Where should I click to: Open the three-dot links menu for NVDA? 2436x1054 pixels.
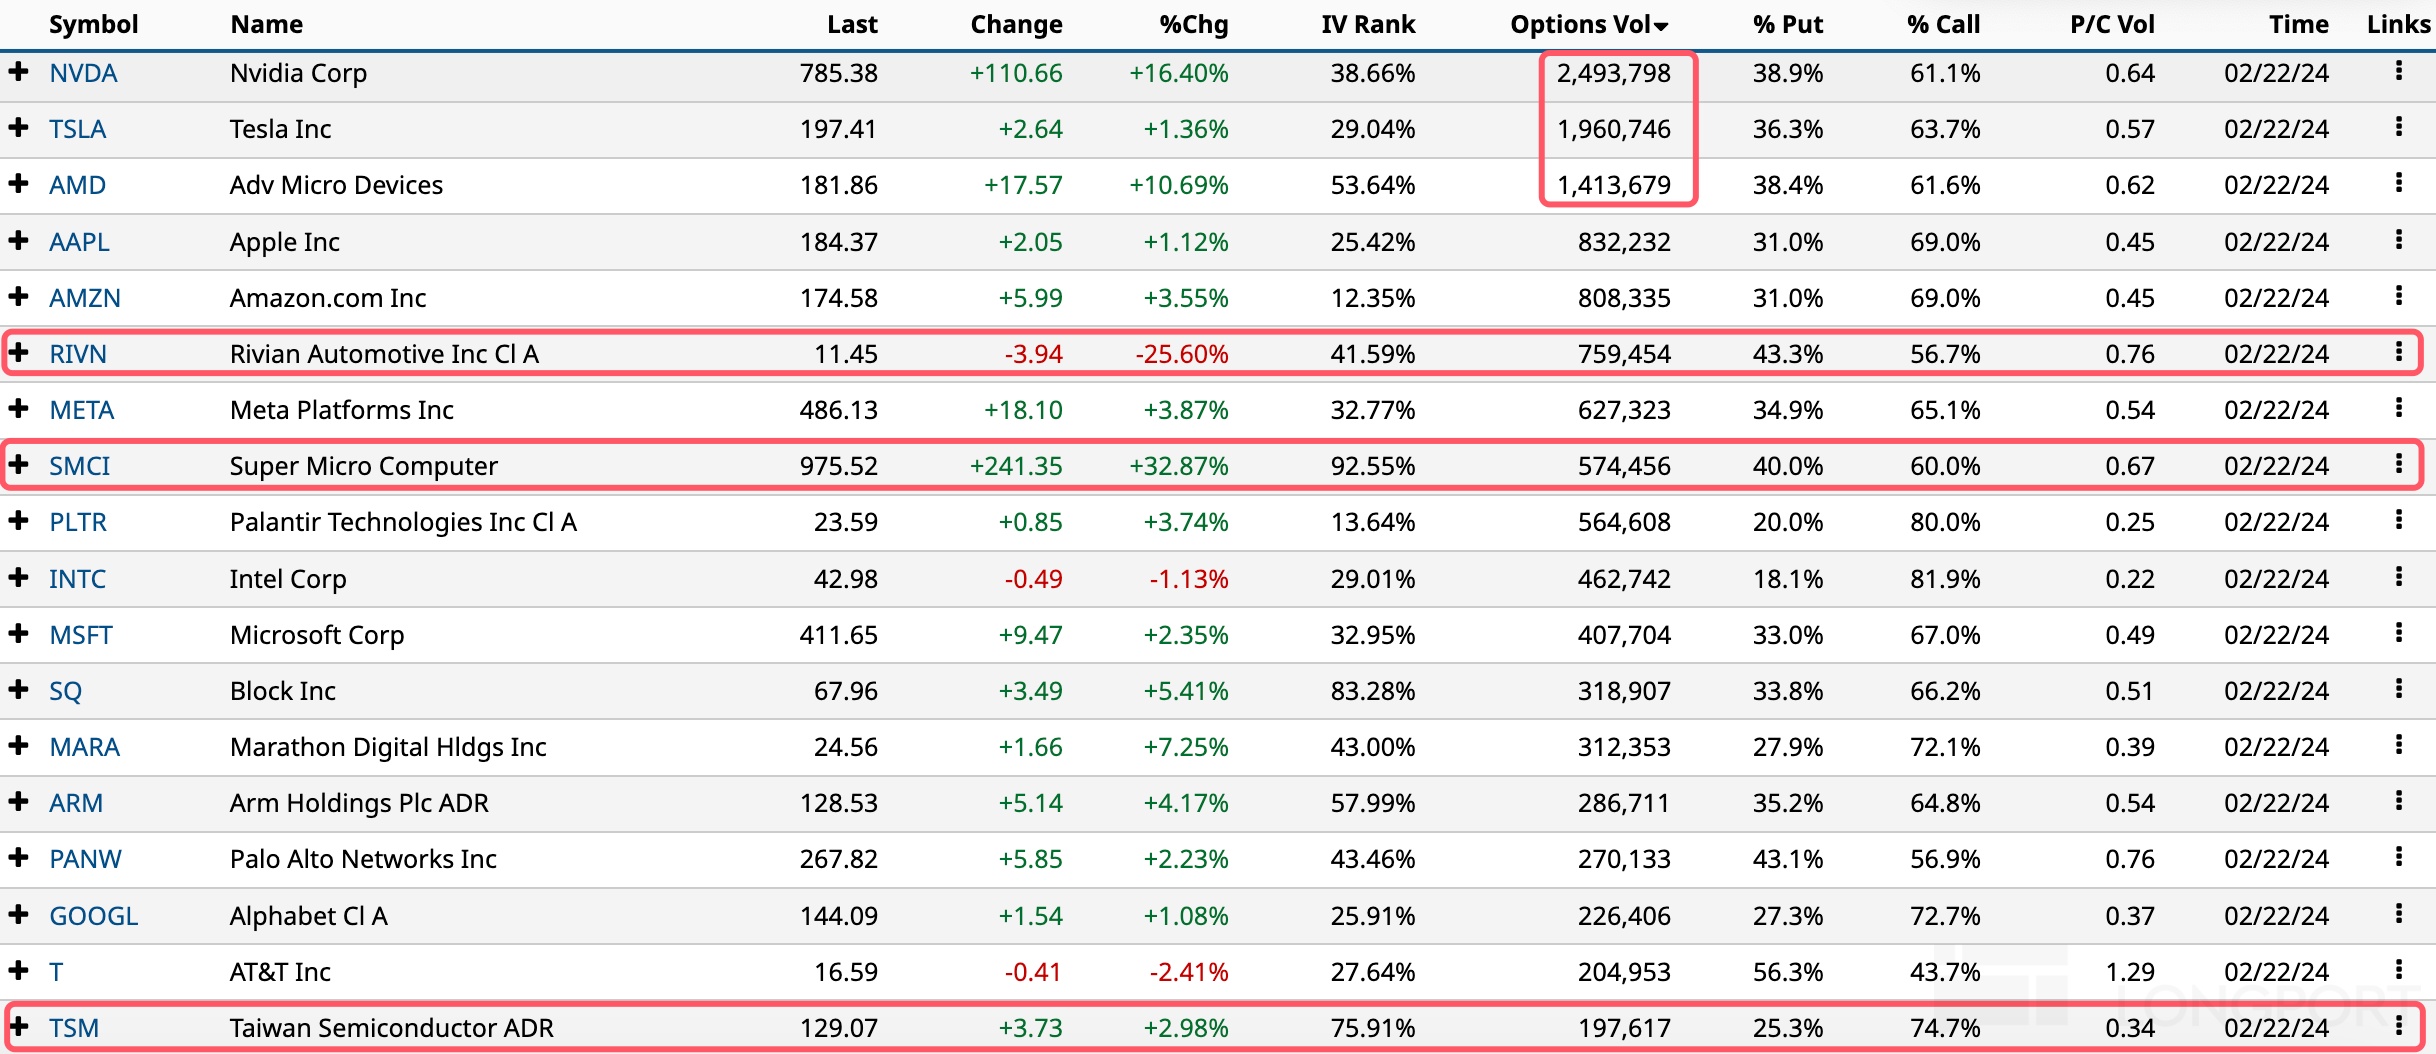click(2398, 71)
